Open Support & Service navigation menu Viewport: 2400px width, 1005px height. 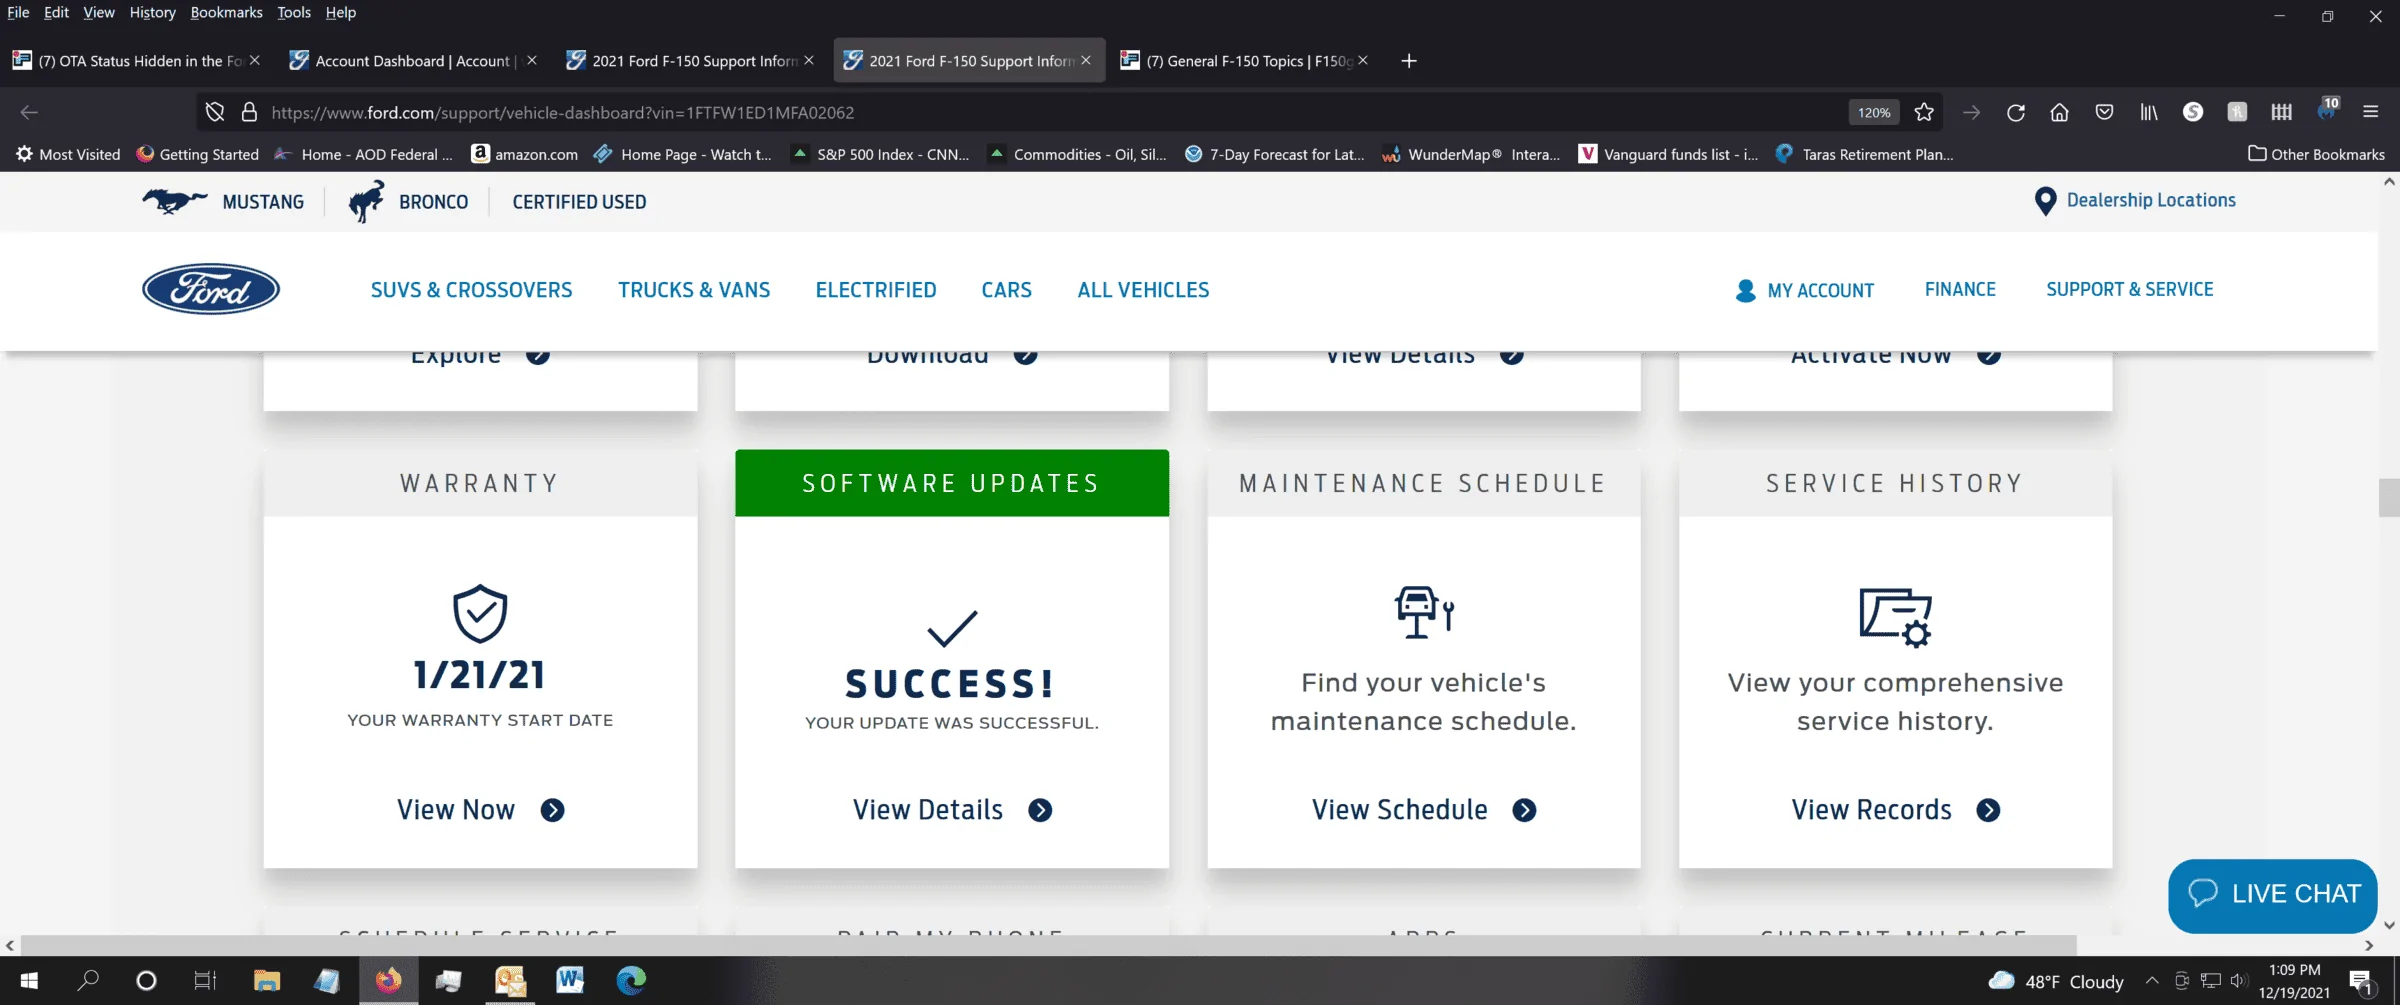(2129, 289)
